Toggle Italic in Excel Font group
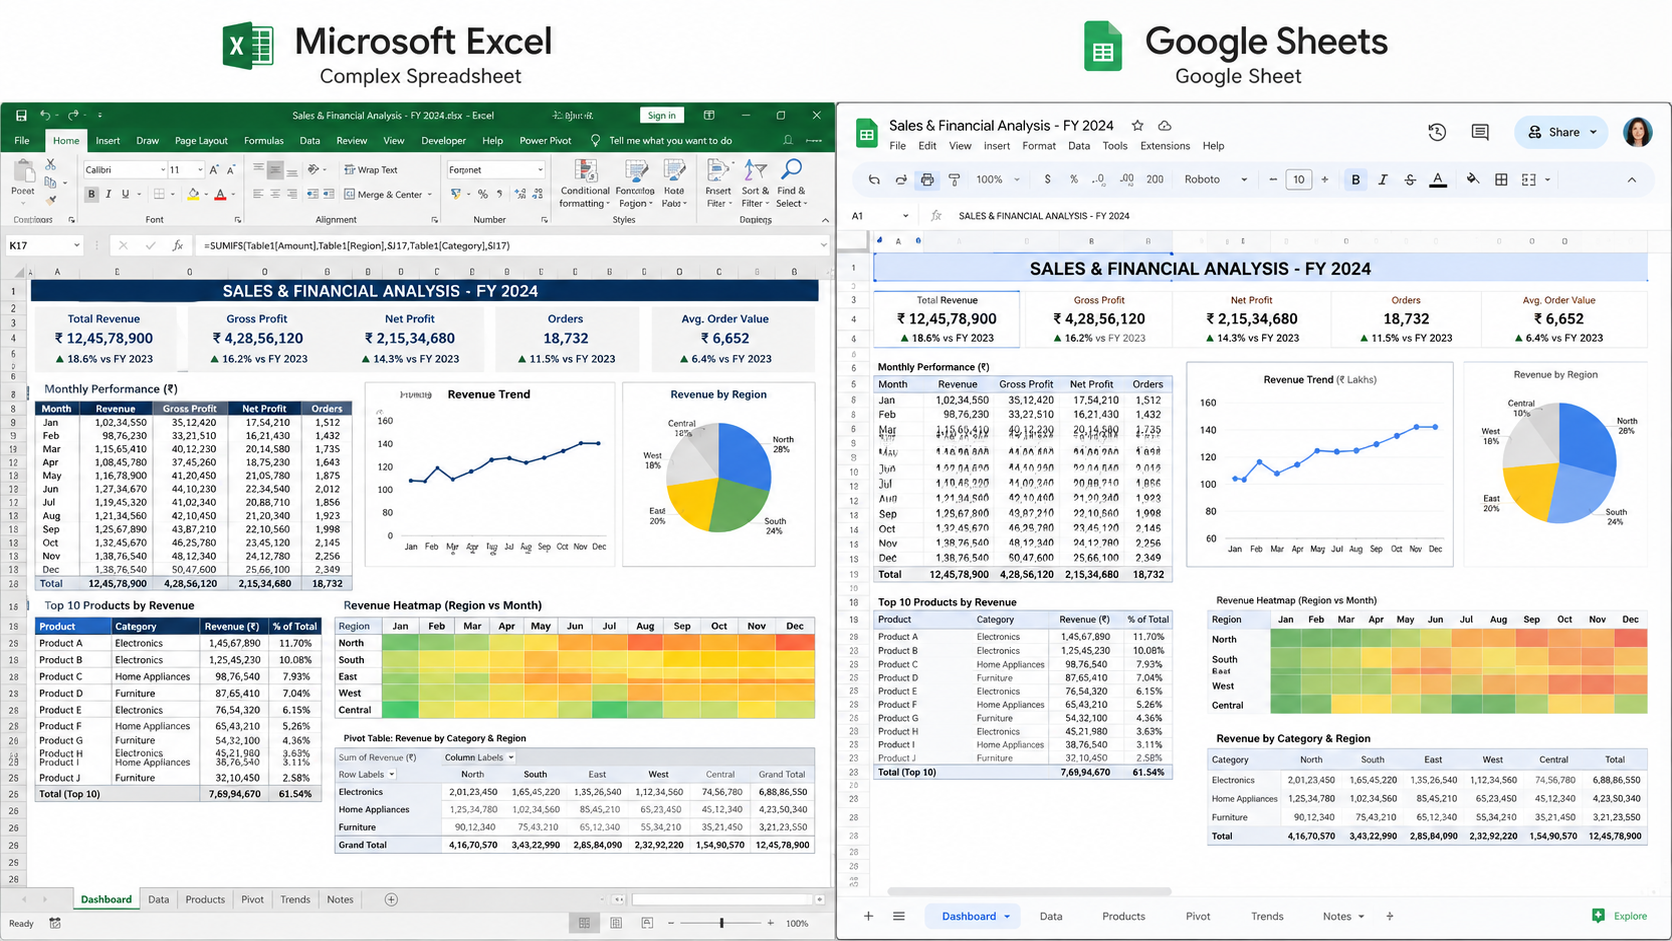Viewport: 1672px width, 941px height. tap(108, 194)
